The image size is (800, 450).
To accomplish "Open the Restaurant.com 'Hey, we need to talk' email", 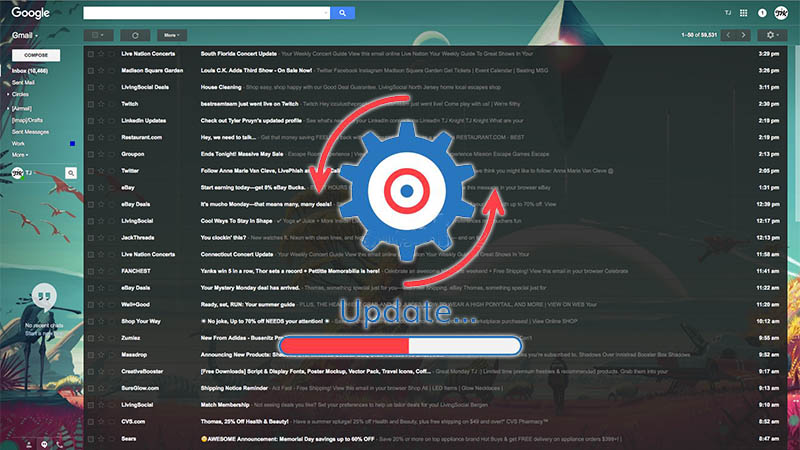I will click(435, 137).
